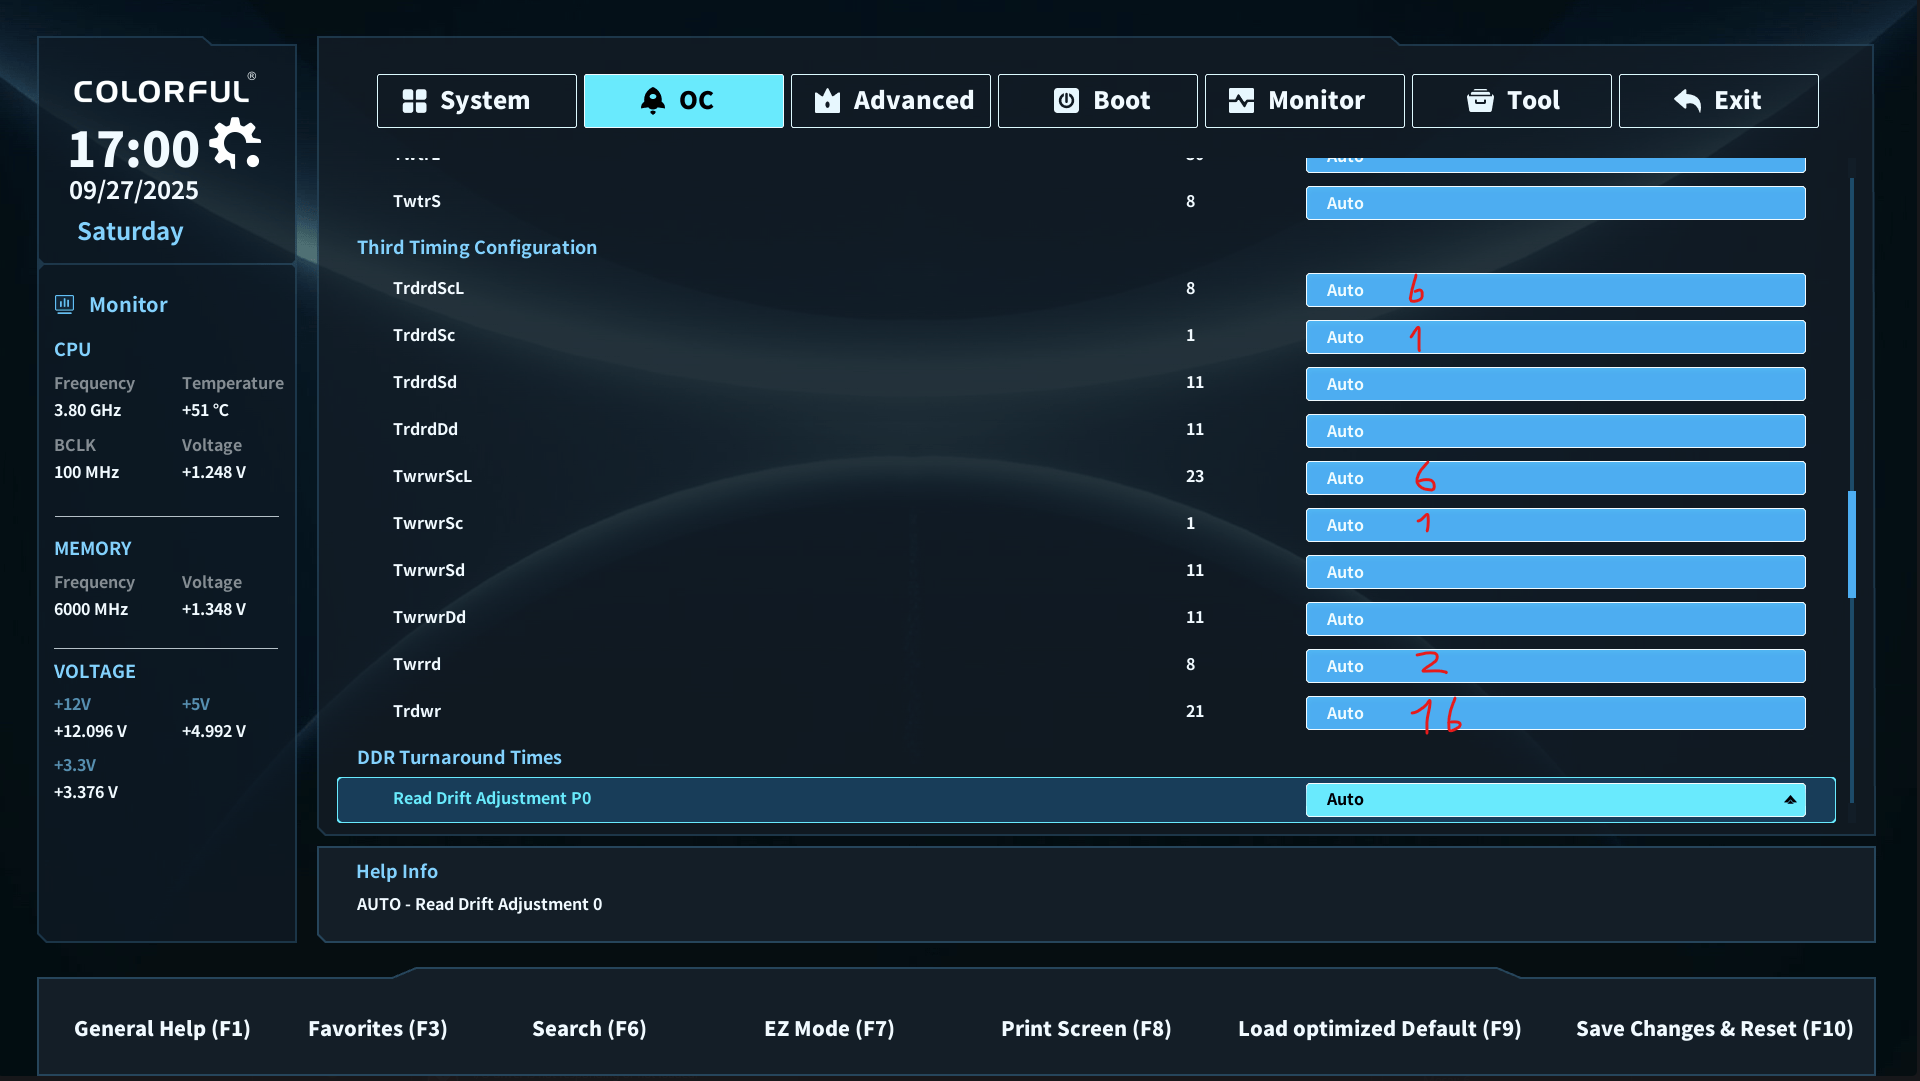Screen dimensions: 1920x1081
Task: Select the Trdwr setting label
Action: [x=417, y=711]
